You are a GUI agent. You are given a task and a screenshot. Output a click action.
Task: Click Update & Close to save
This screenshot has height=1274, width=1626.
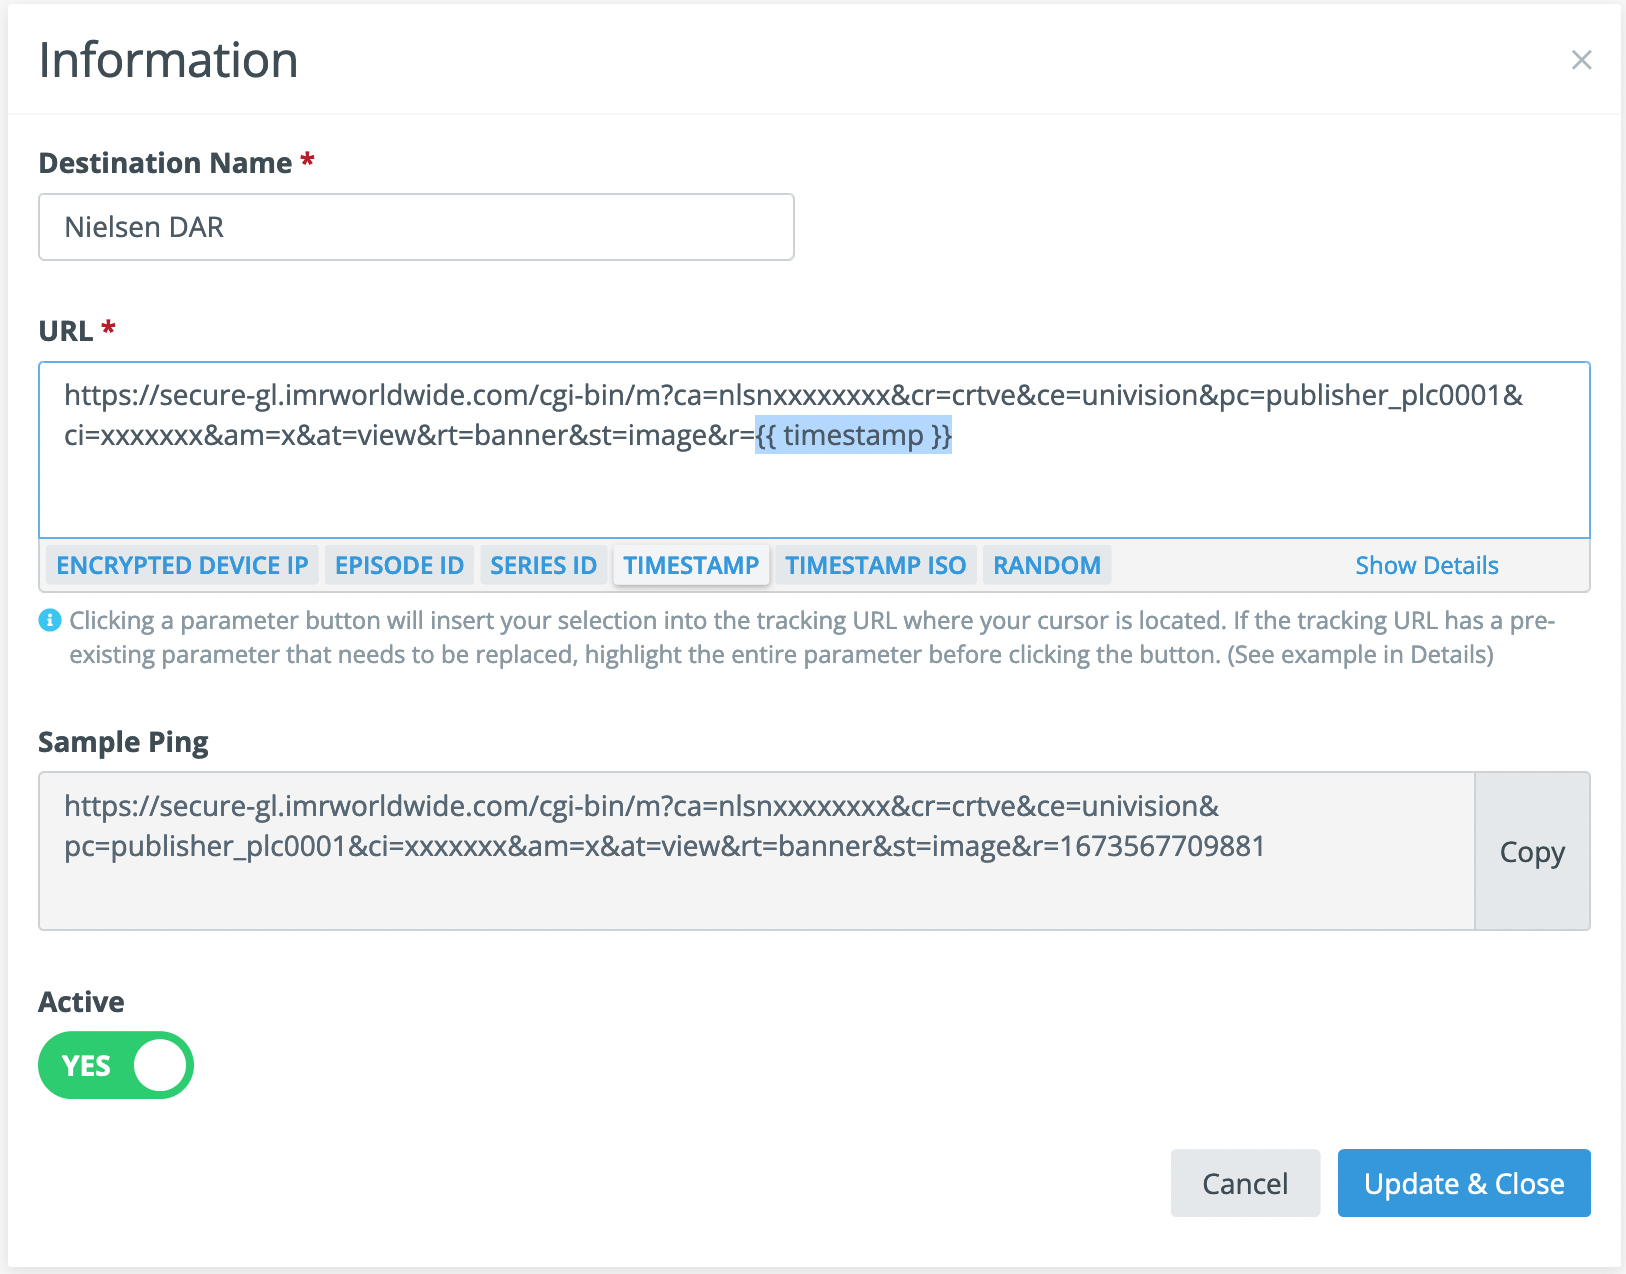click(1463, 1183)
